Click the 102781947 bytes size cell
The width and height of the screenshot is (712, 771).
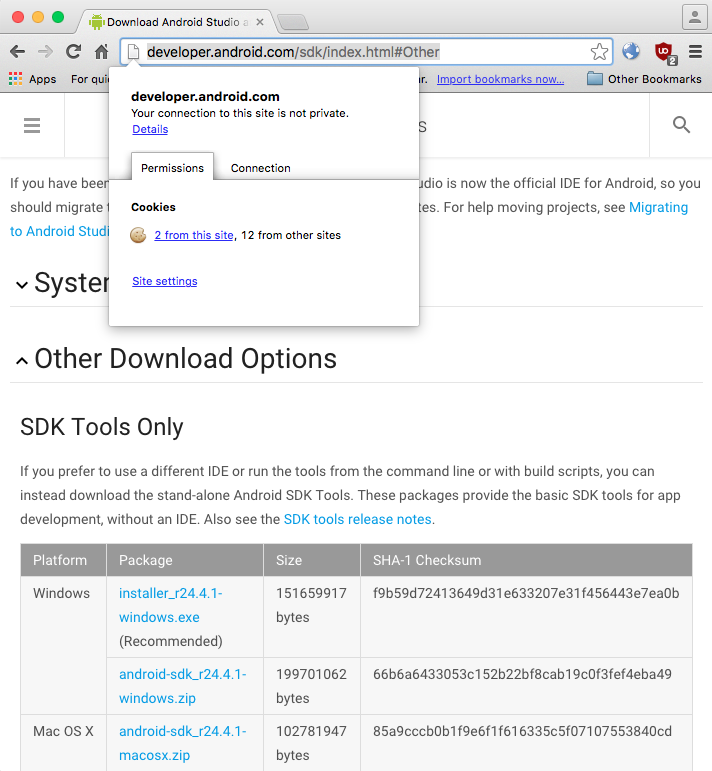pyautogui.click(x=311, y=743)
